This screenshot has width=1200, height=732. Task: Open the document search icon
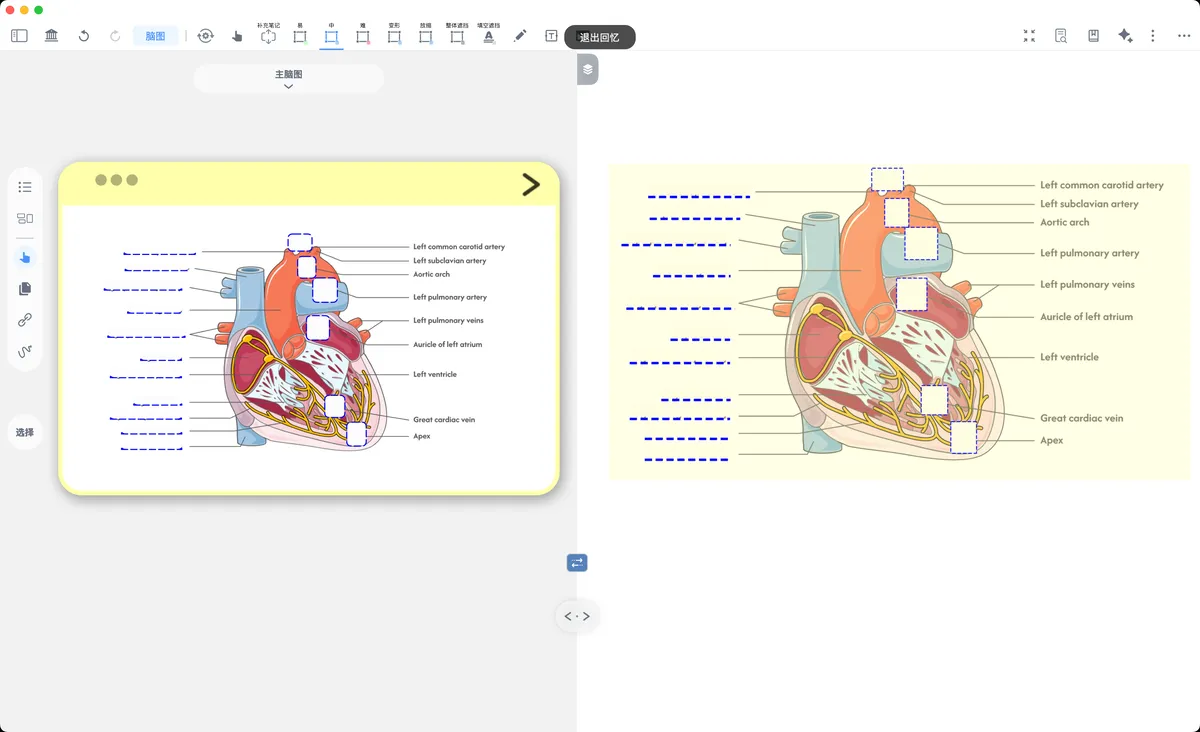tap(1061, 36)
